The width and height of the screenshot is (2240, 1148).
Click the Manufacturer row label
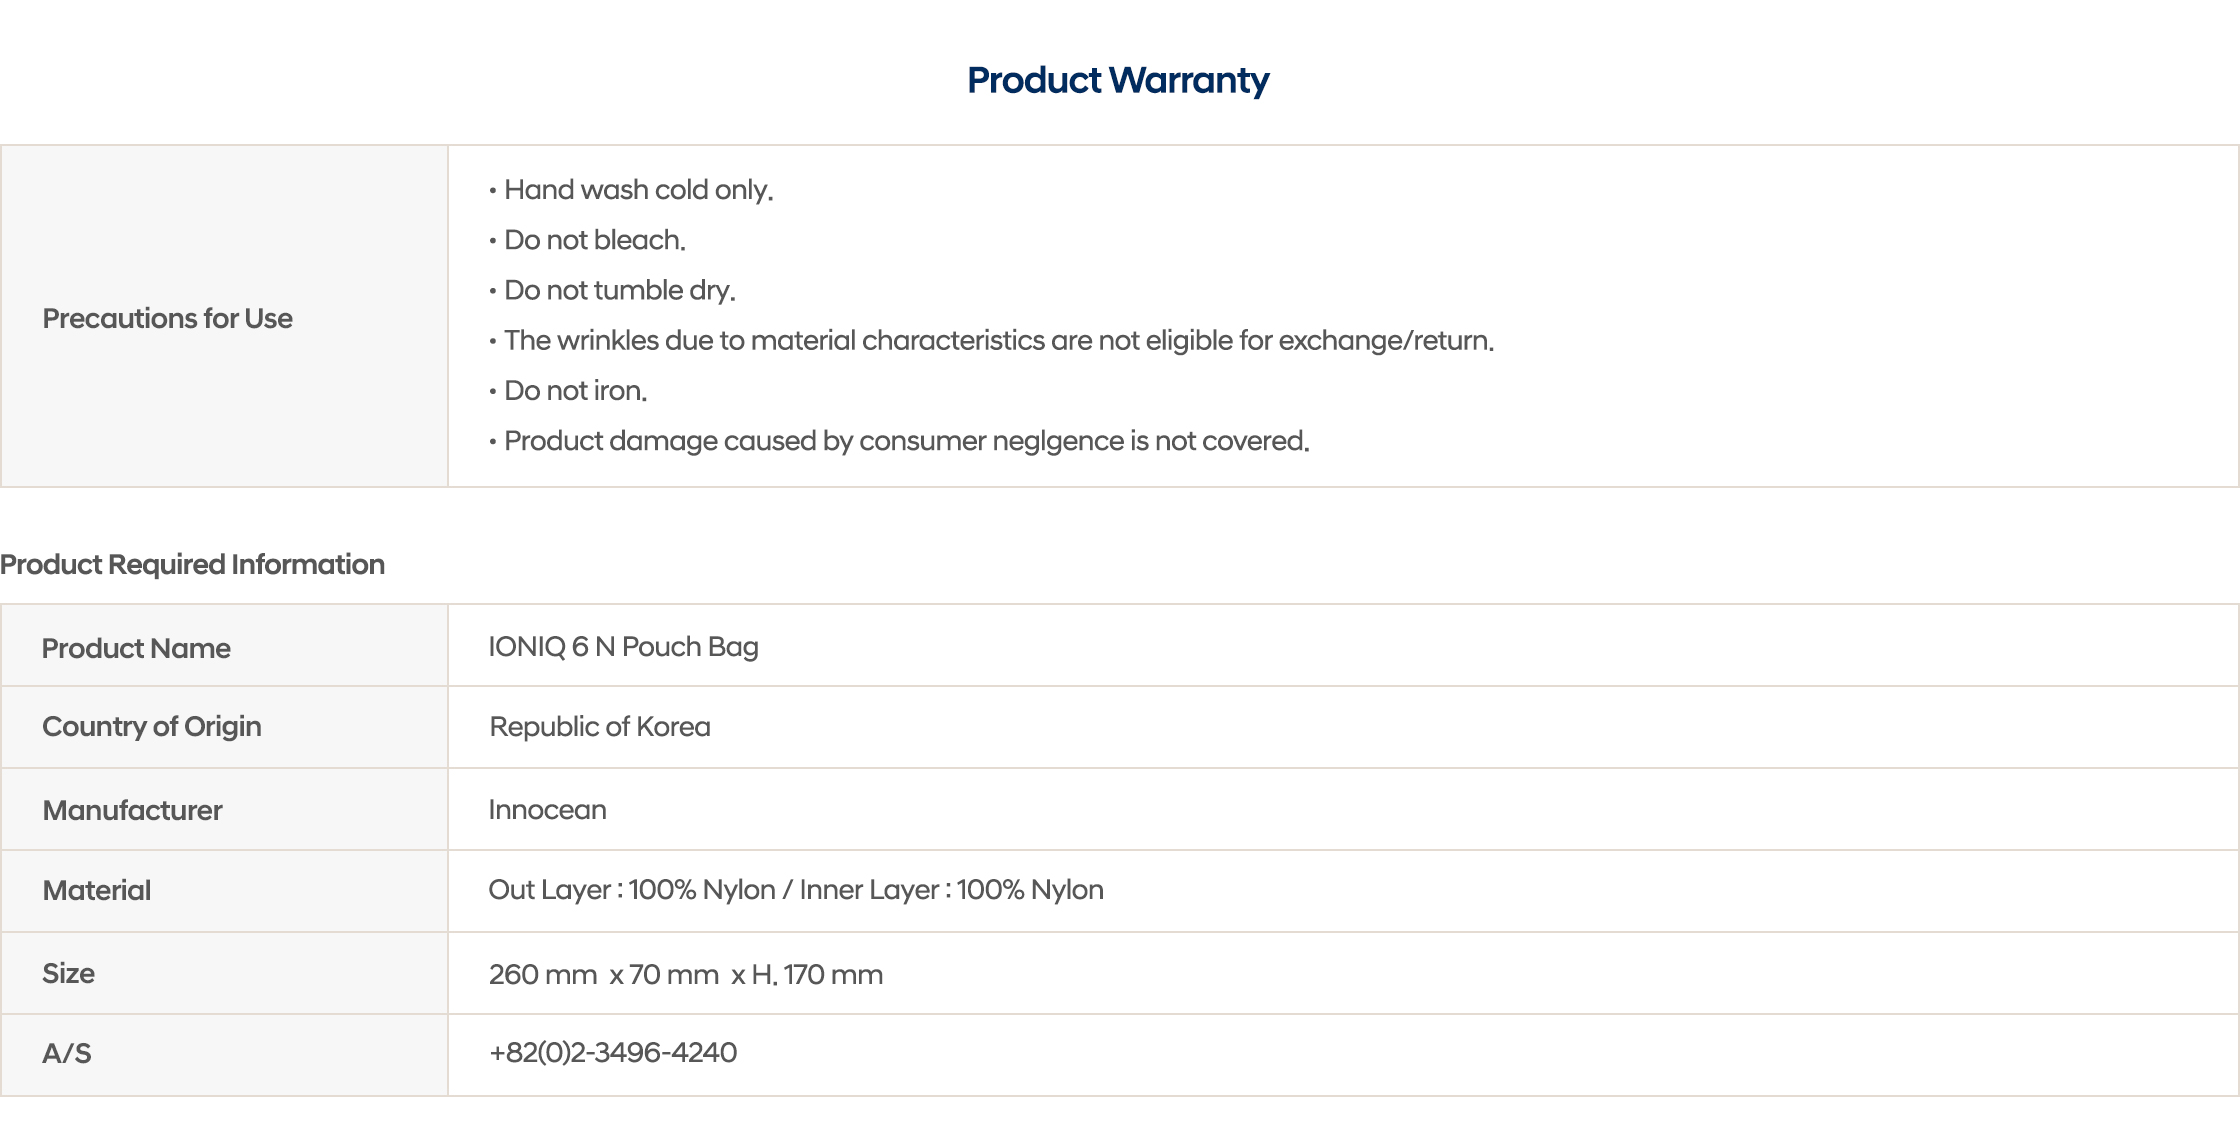pos(132,810)
